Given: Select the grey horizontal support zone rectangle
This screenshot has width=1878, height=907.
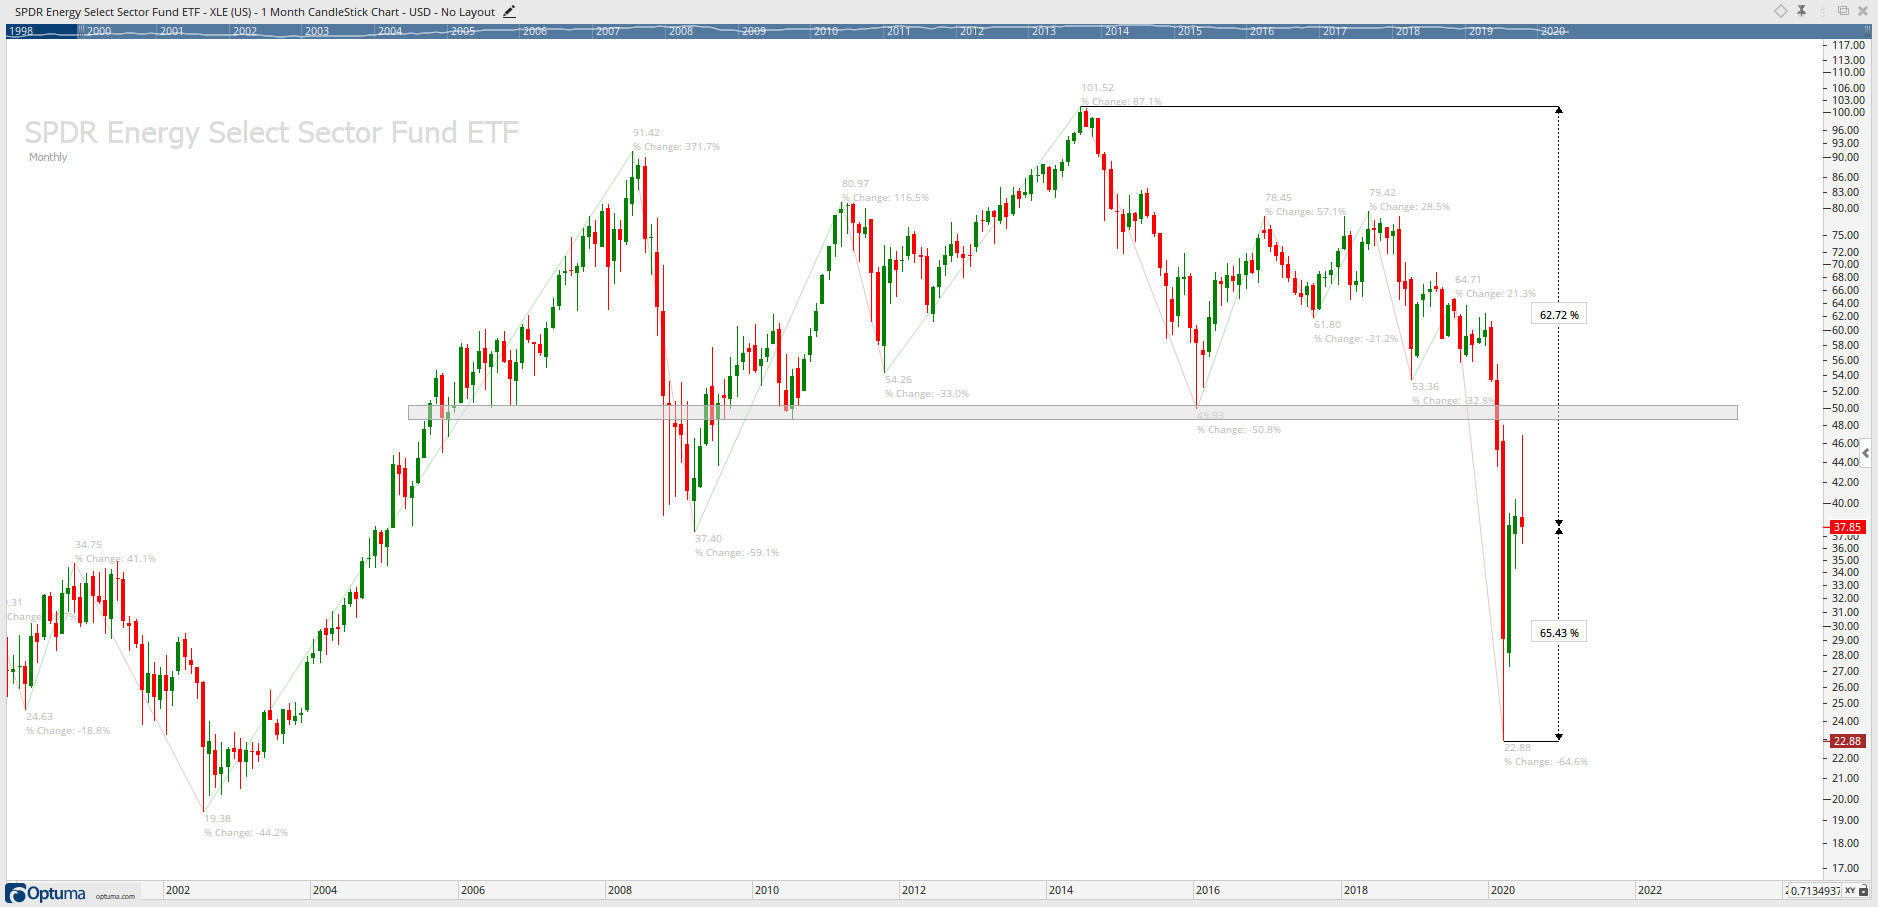Looking at the screenshot, I should 1072,412.
